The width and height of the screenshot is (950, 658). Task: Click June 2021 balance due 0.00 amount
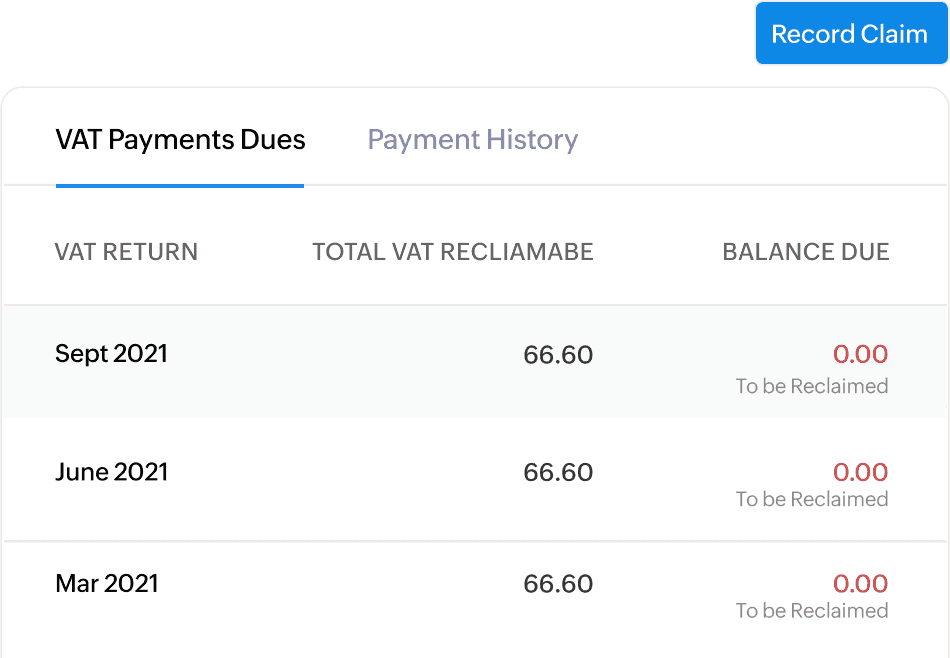pyautogui.click(x=861, y=472)
